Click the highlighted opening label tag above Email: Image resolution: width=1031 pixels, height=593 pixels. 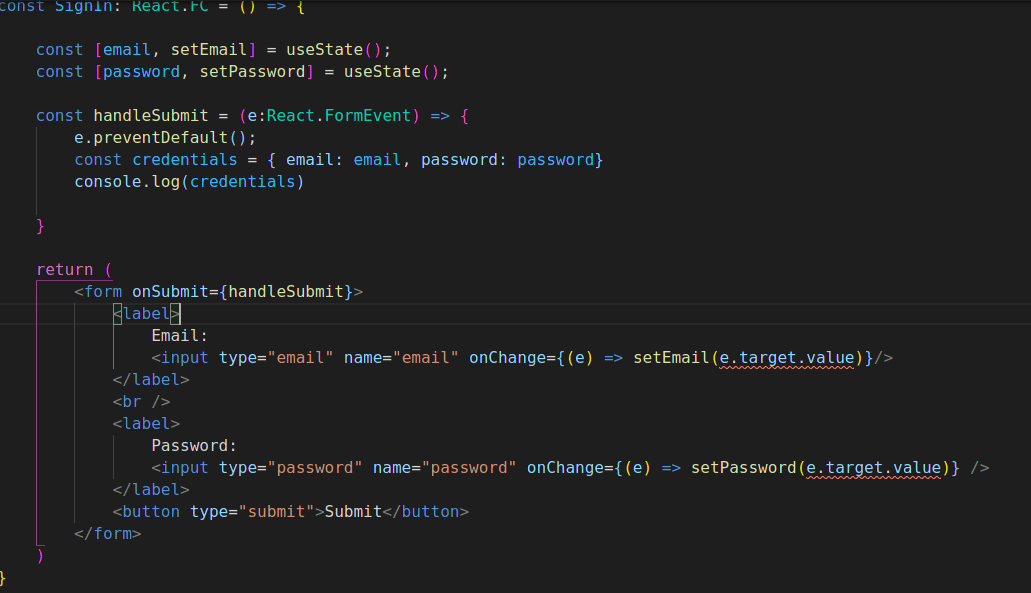click(146, 314)
